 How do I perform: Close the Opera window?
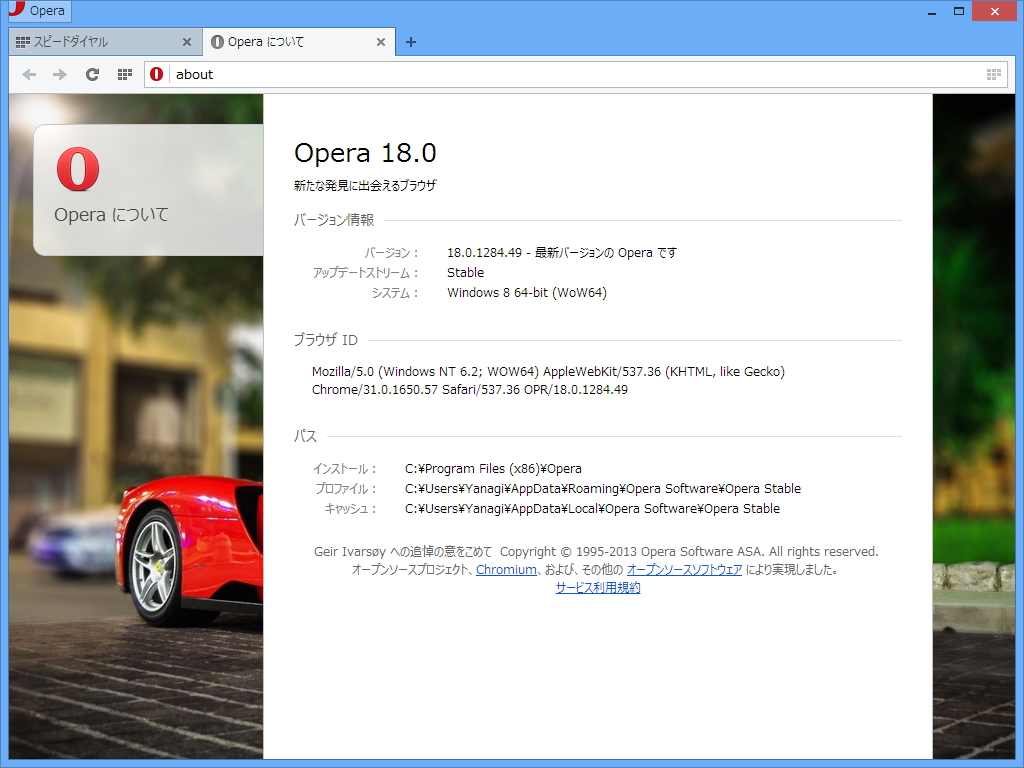tap(994, 11)
